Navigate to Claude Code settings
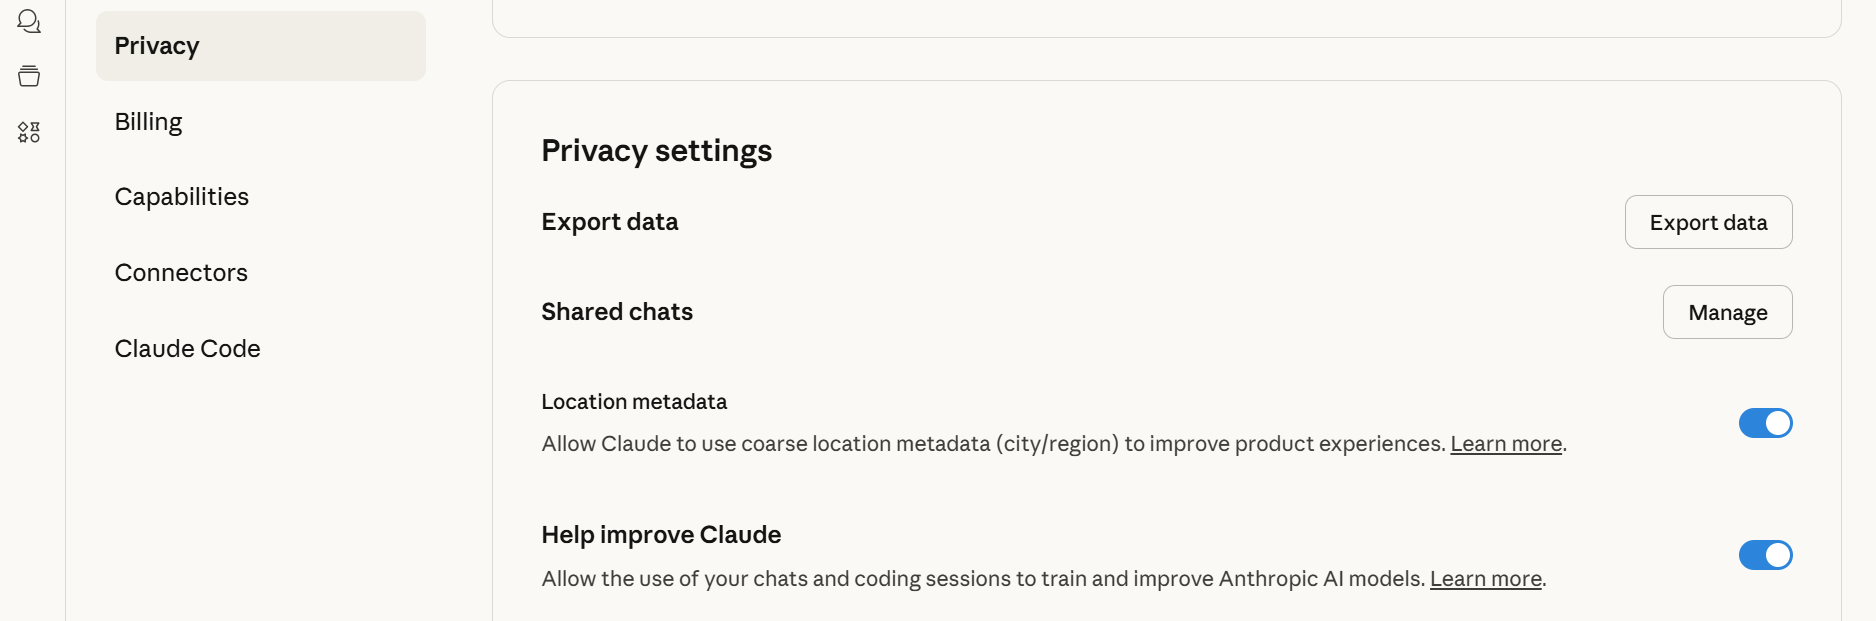The width and height of the screenshot is (1876, 621). (x=187, y=348)
